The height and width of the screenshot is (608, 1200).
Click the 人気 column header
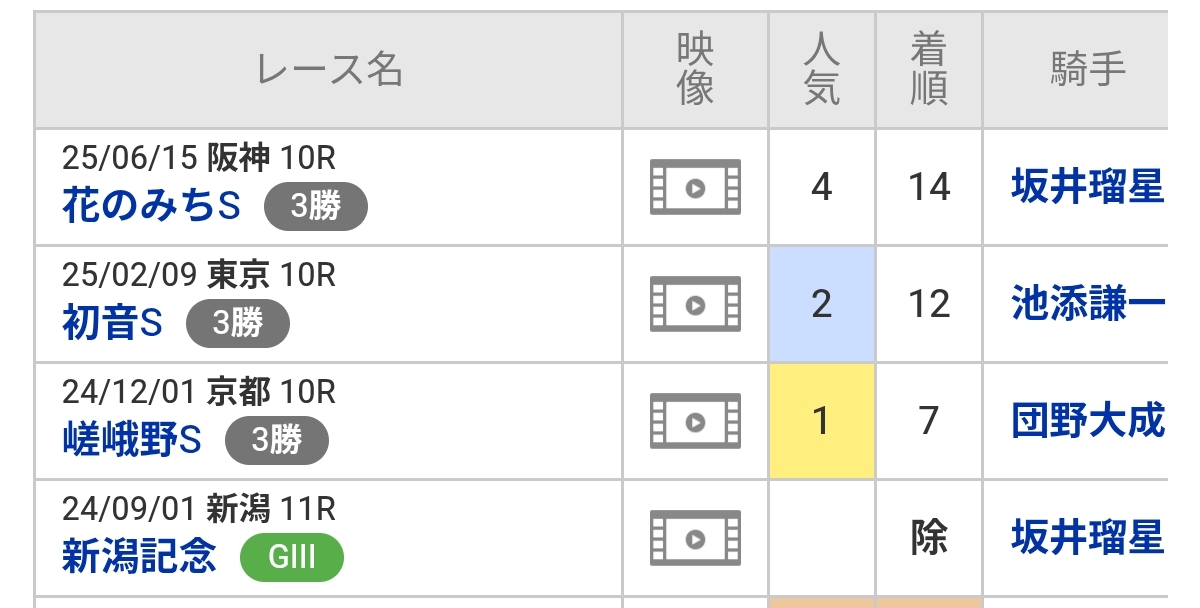pyautogui.click(x=822, y=70)
